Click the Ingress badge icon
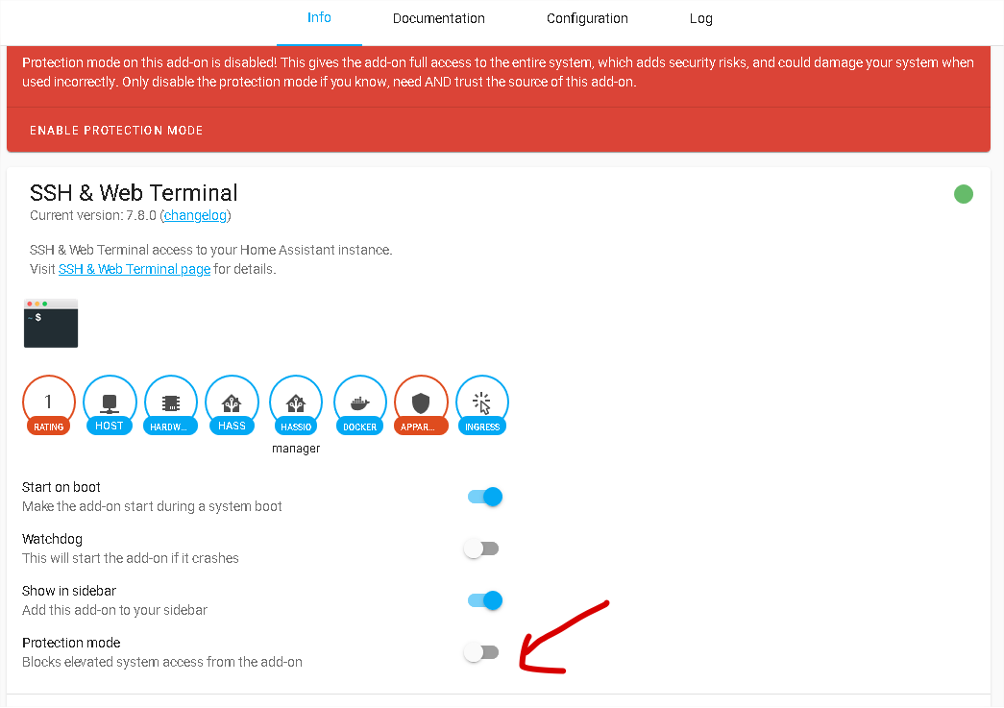The height and width of the screenshot is (708, 1004). 482,406
